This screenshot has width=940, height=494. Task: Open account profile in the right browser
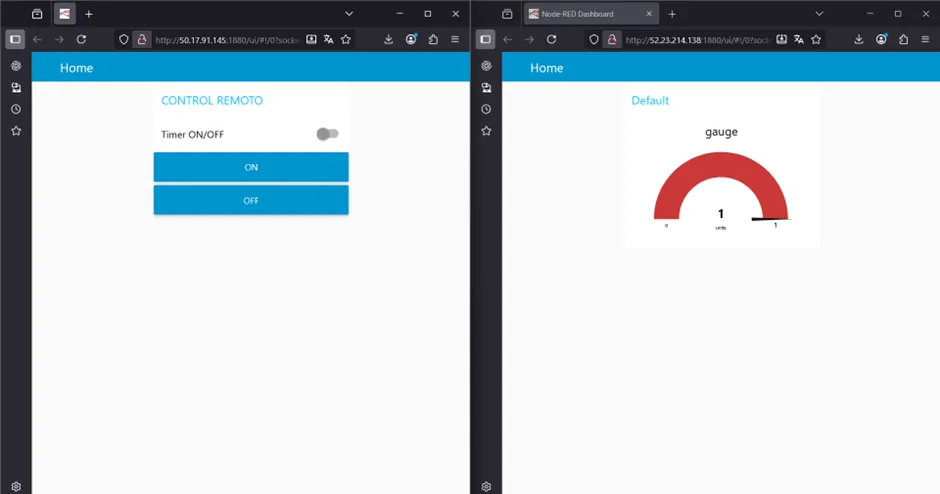pos(881,39)
